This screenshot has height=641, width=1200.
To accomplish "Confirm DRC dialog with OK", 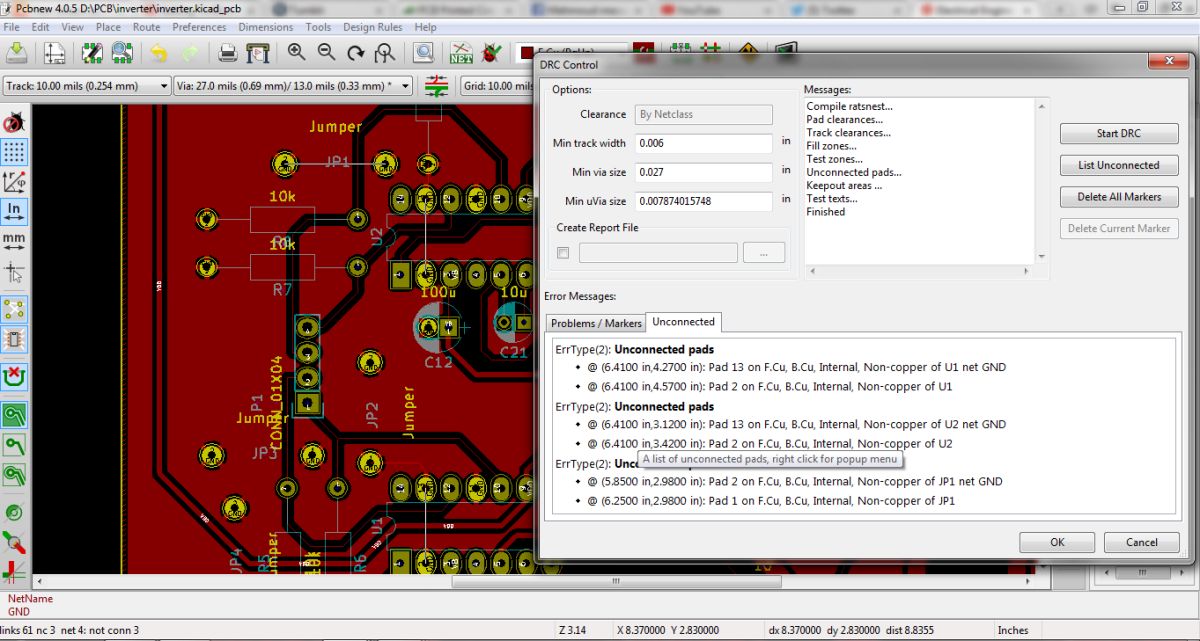I will coord(1057,542).
